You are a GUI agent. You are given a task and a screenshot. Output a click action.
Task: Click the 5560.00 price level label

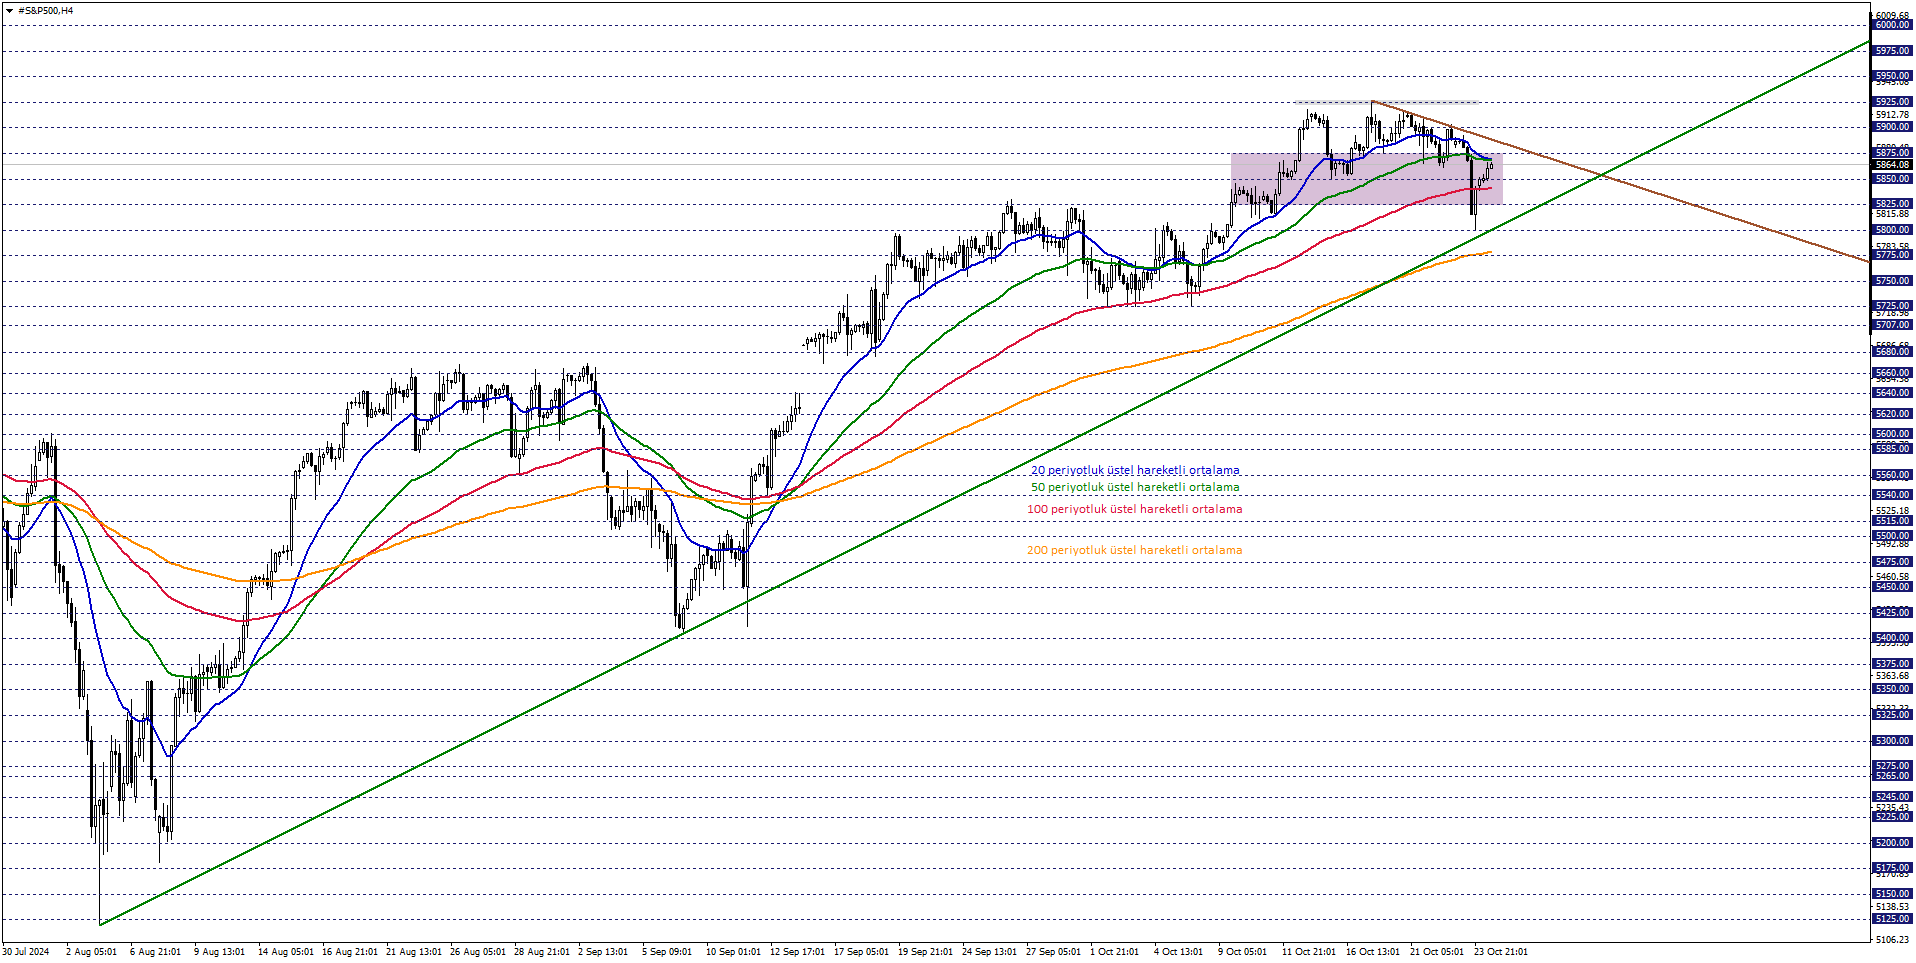(1892, 476)
